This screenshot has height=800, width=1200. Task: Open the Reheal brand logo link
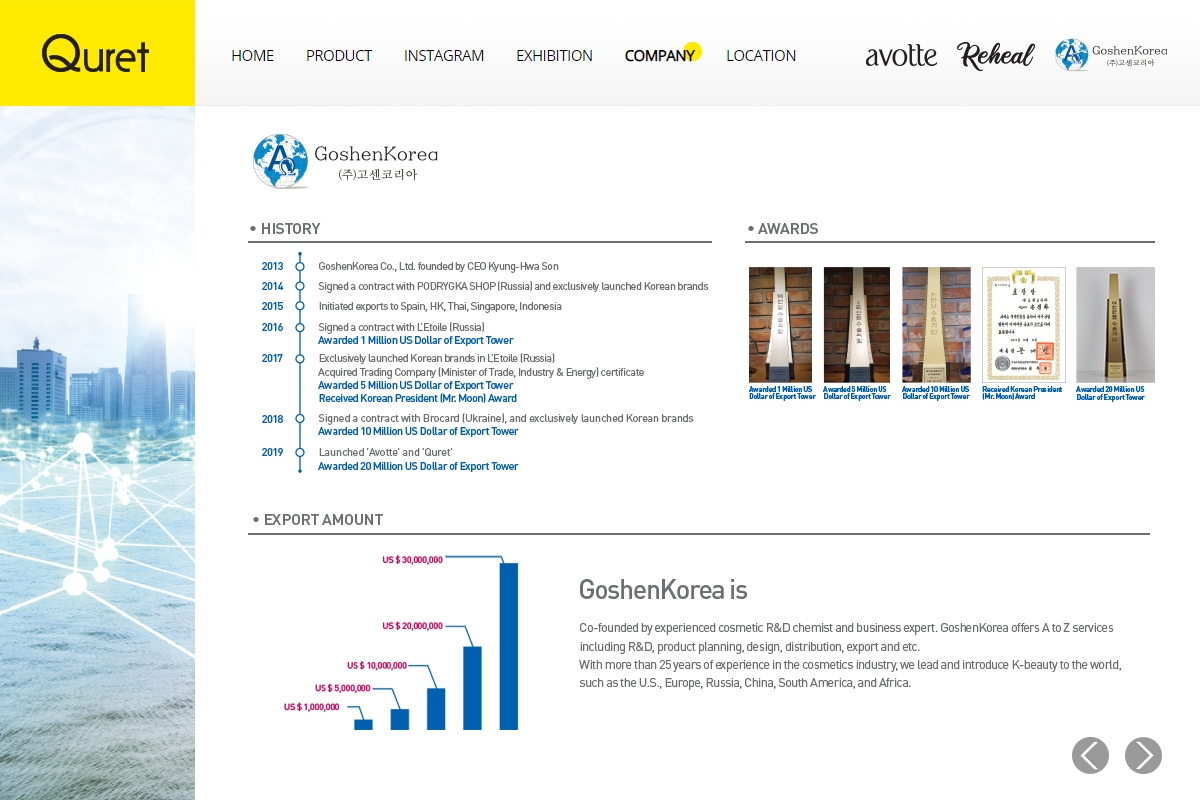[995, 56]
